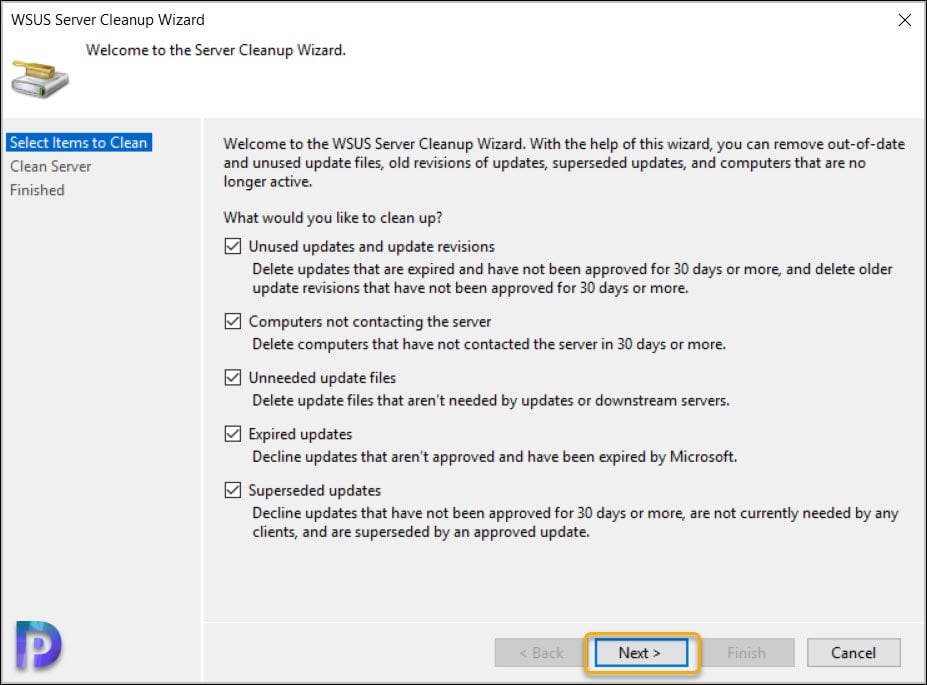Disable the Superseded updates checkbox
This screenshot has height=685, width=927.
pos(233,490)
